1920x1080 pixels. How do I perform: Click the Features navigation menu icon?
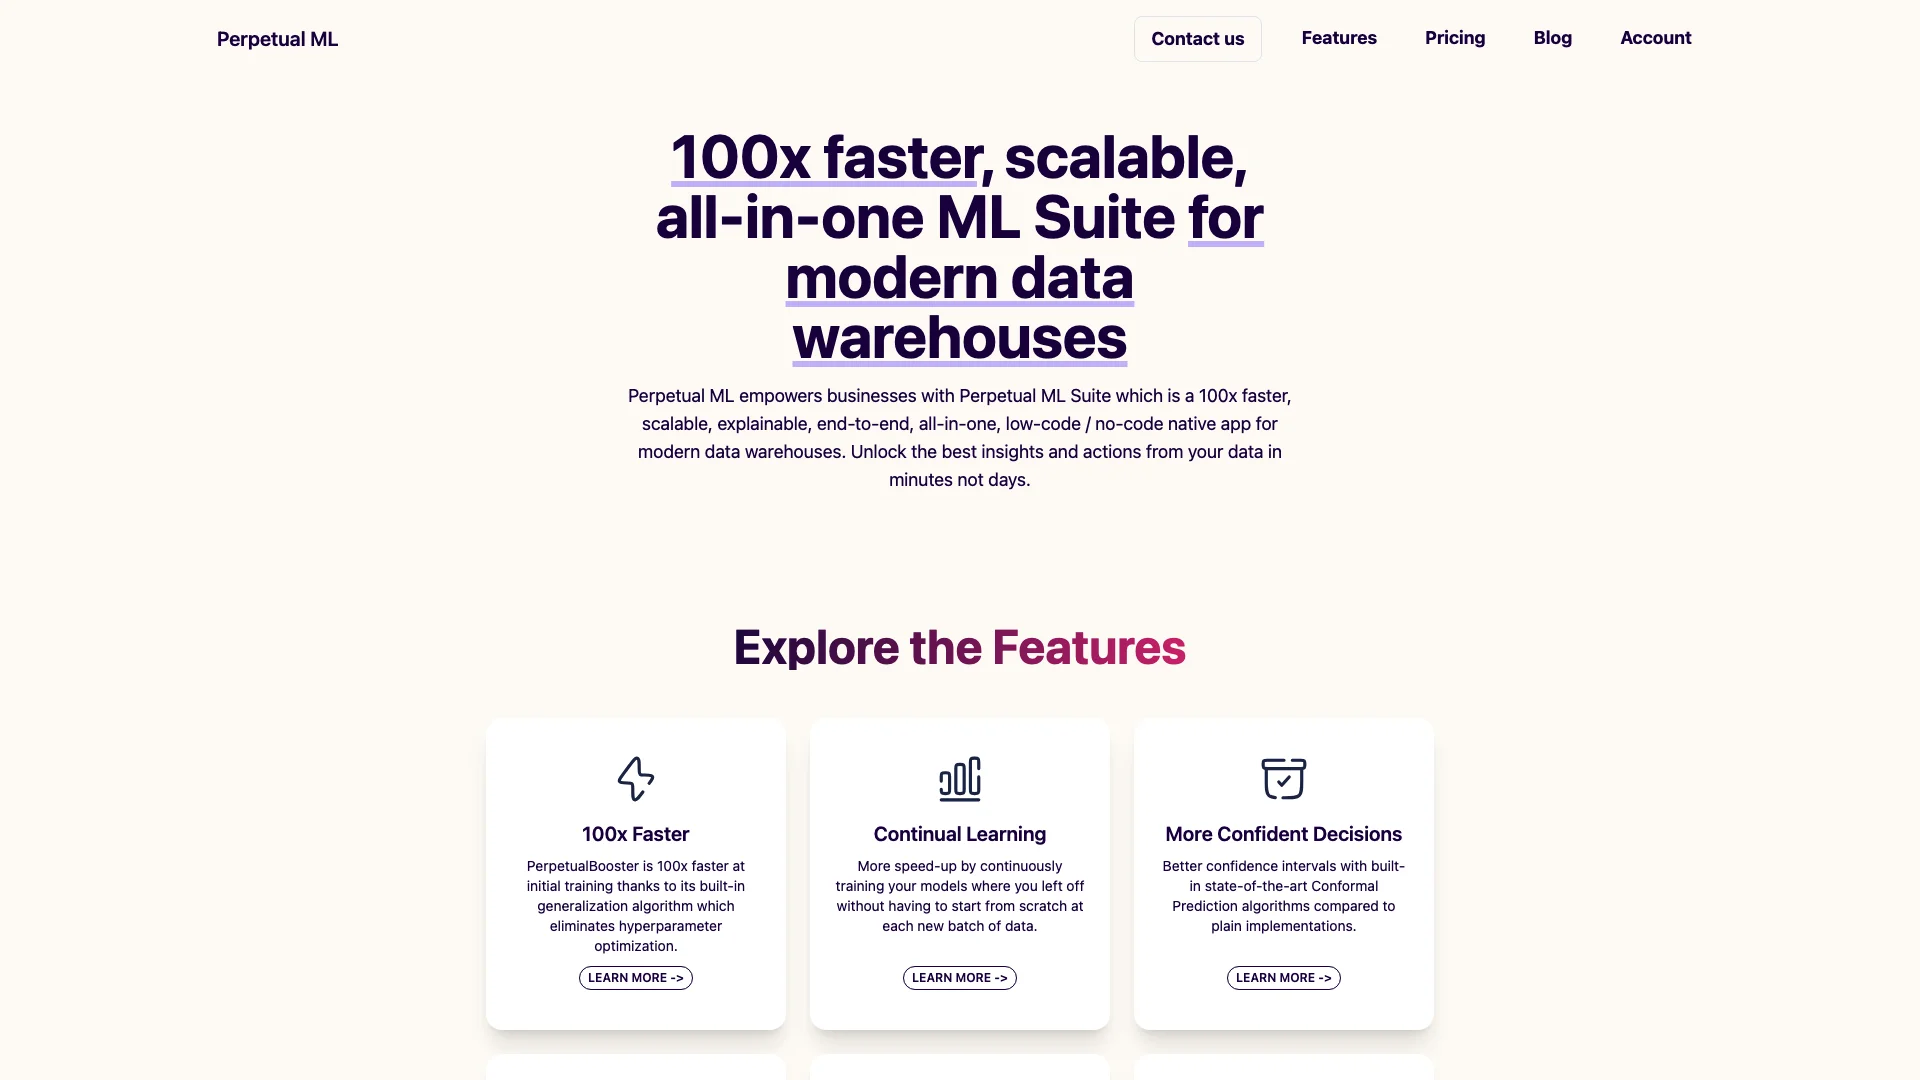click(x=1338, y=37)
